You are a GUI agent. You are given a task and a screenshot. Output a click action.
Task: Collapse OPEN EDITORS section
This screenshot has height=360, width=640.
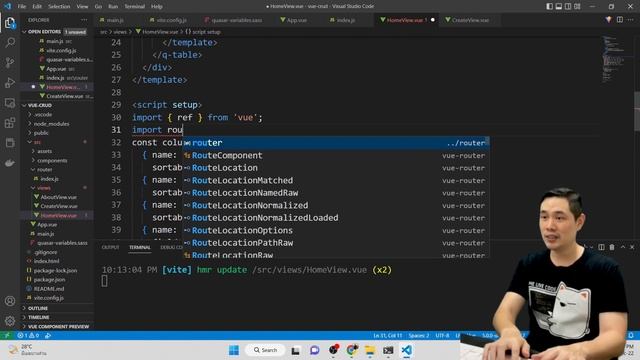(x=44, y=31)
